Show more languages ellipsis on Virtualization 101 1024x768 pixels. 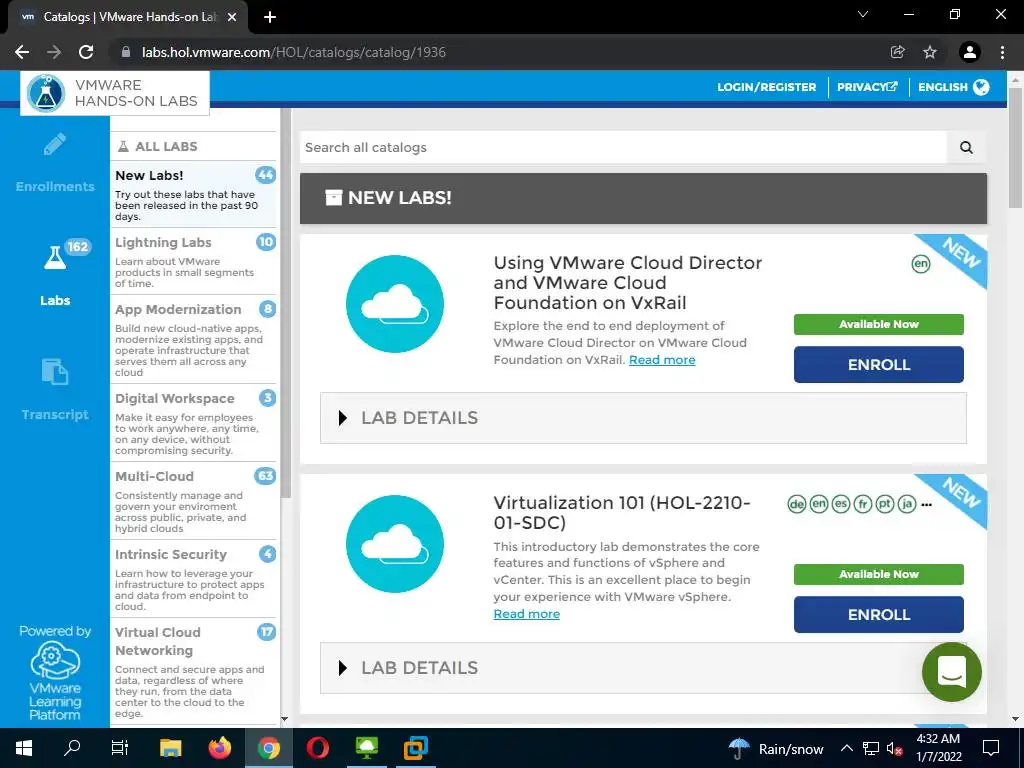click(x=926, y=505)
